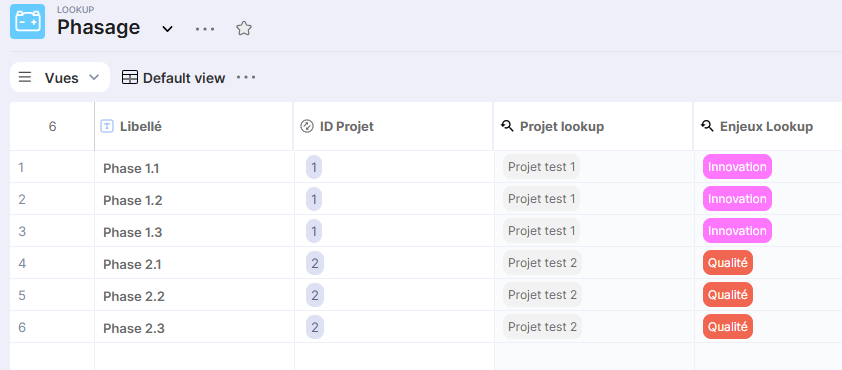Screen dimensions: 842x370
Task: Select the Phase 2.2 cell
Action: coord(194,296)
